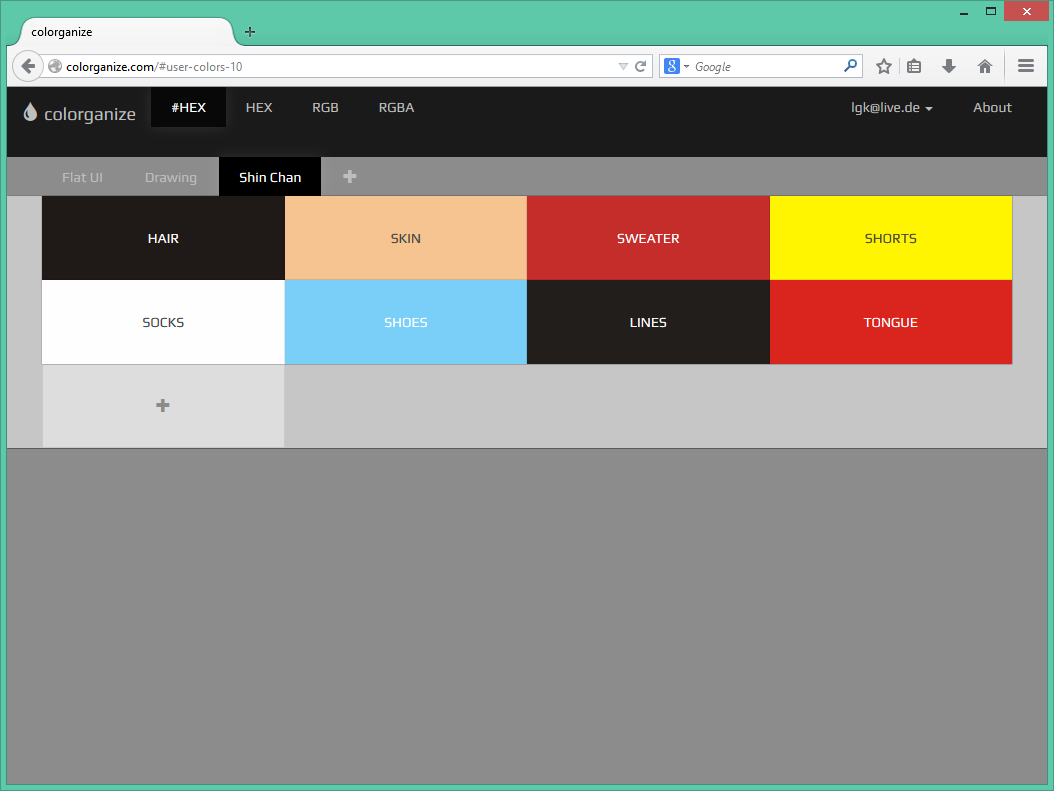
Task: Open the lgk@live.de account dropdown
Action: [x=891, y=107]
